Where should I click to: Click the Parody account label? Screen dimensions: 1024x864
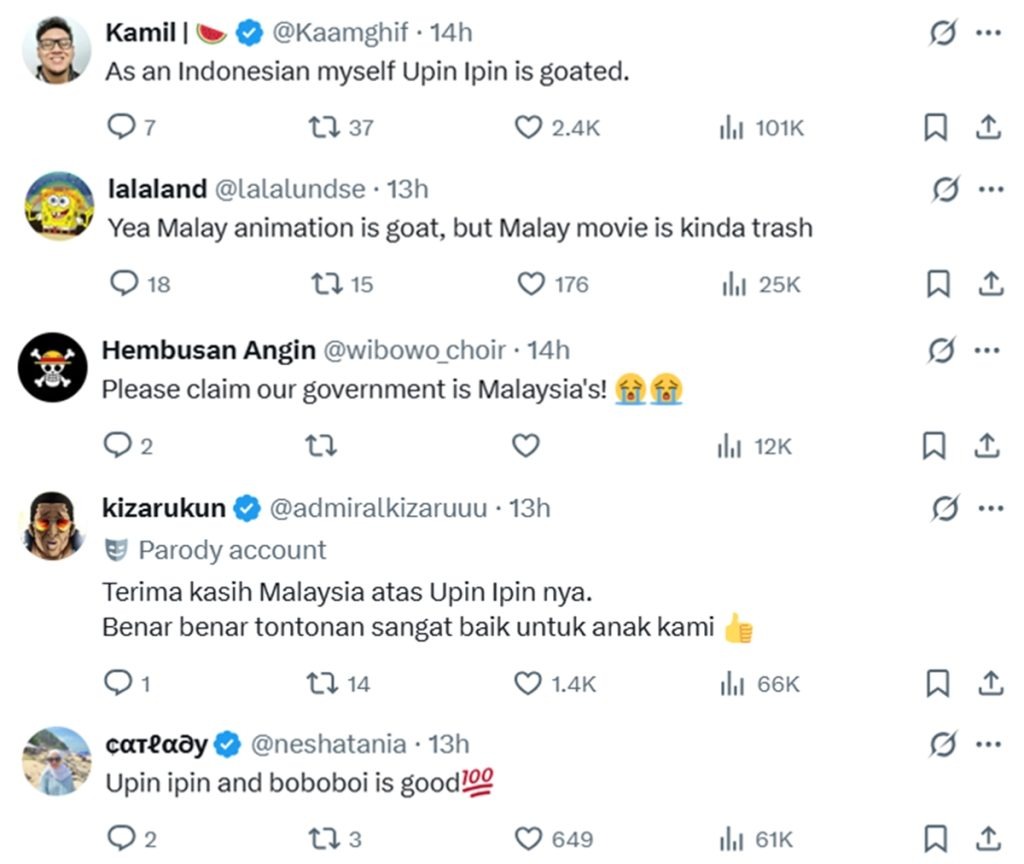232,550
